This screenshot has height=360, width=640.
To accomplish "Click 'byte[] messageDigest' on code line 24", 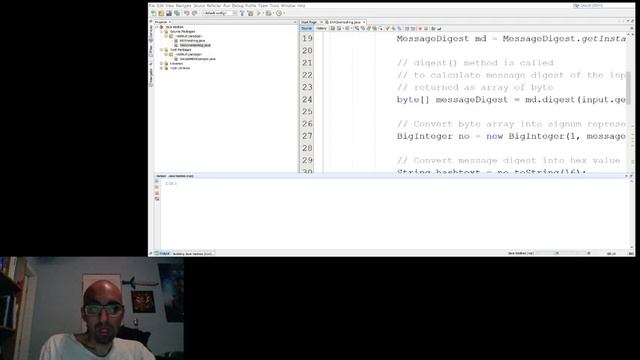I will click(x=452, y=100).
